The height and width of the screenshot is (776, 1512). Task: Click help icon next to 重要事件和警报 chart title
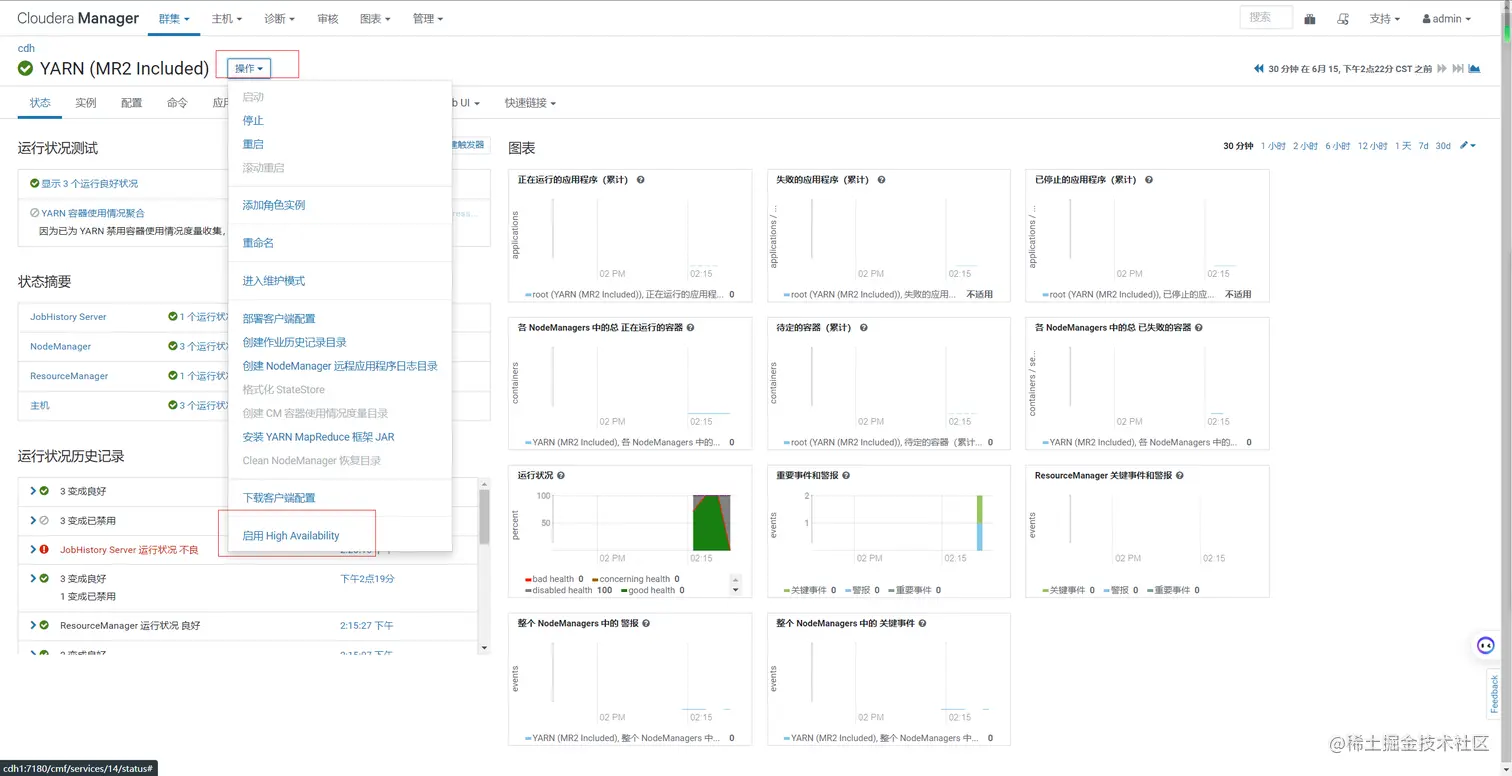pos(846,476)
